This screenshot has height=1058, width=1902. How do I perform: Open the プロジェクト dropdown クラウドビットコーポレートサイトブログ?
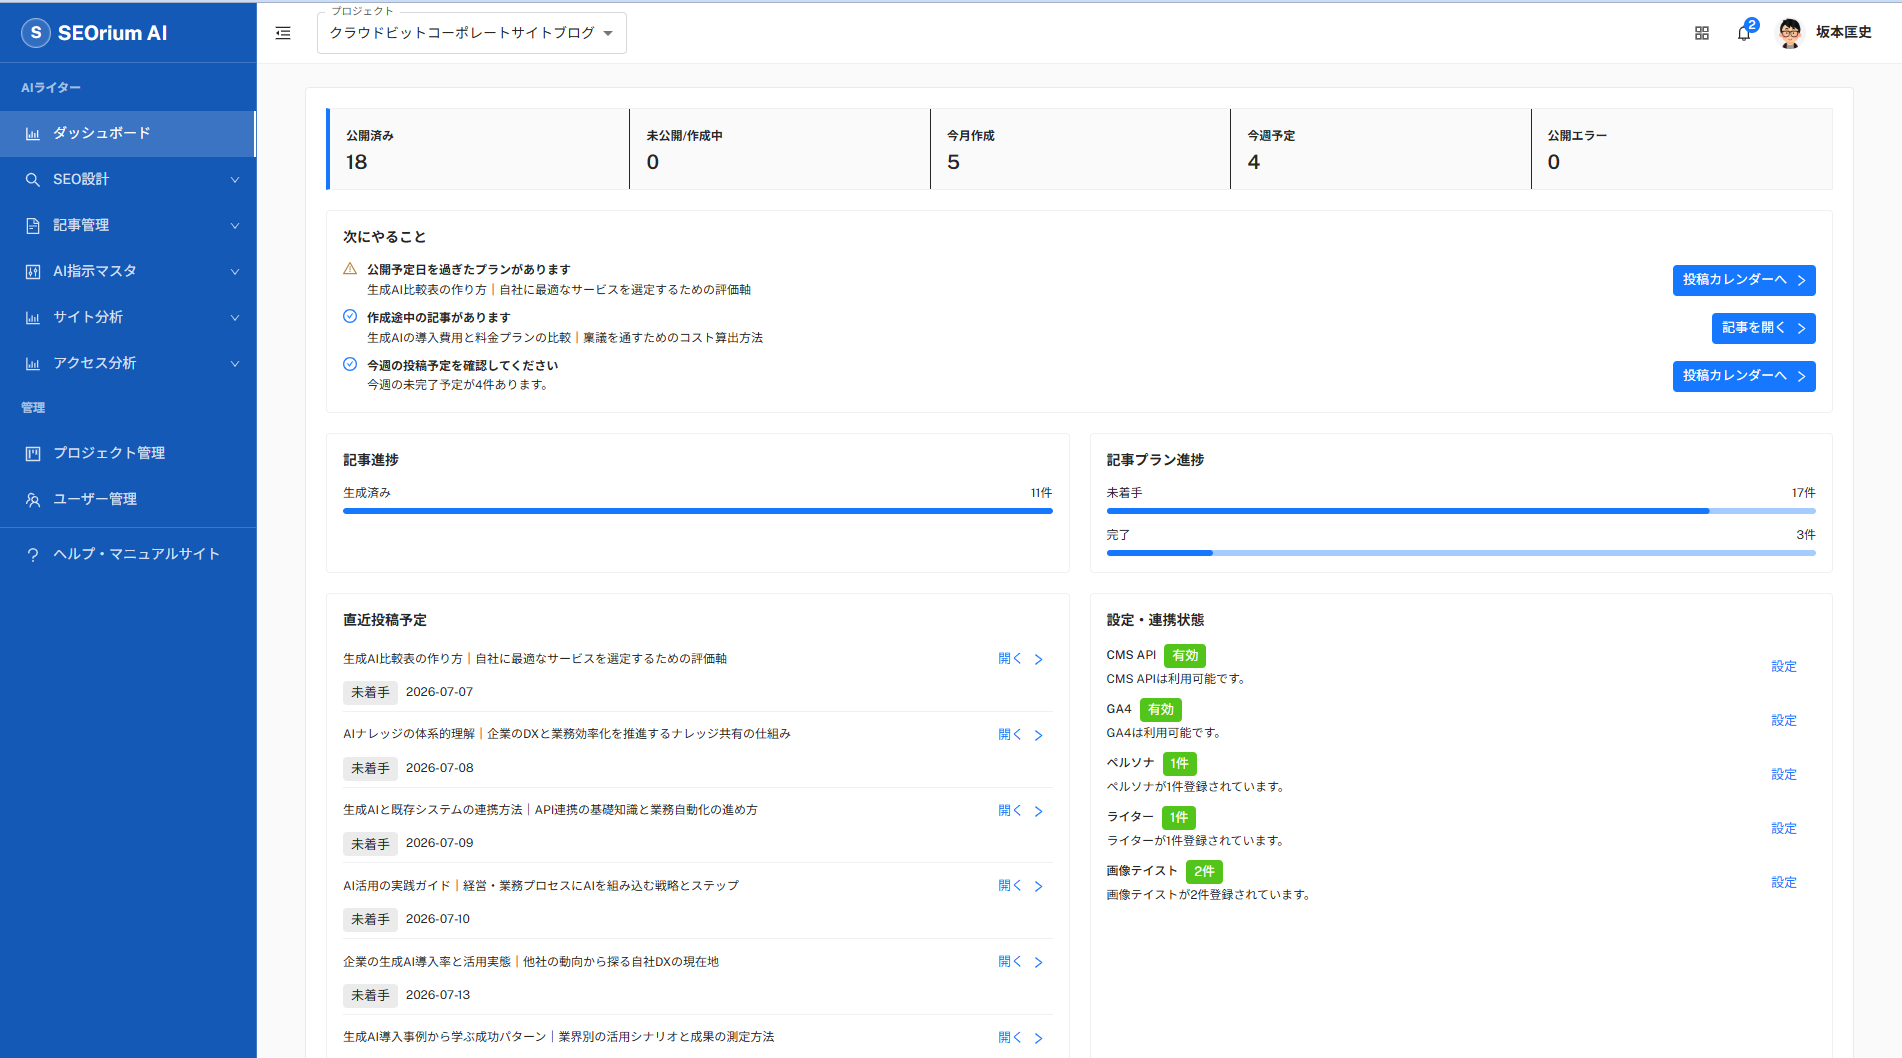472,33
